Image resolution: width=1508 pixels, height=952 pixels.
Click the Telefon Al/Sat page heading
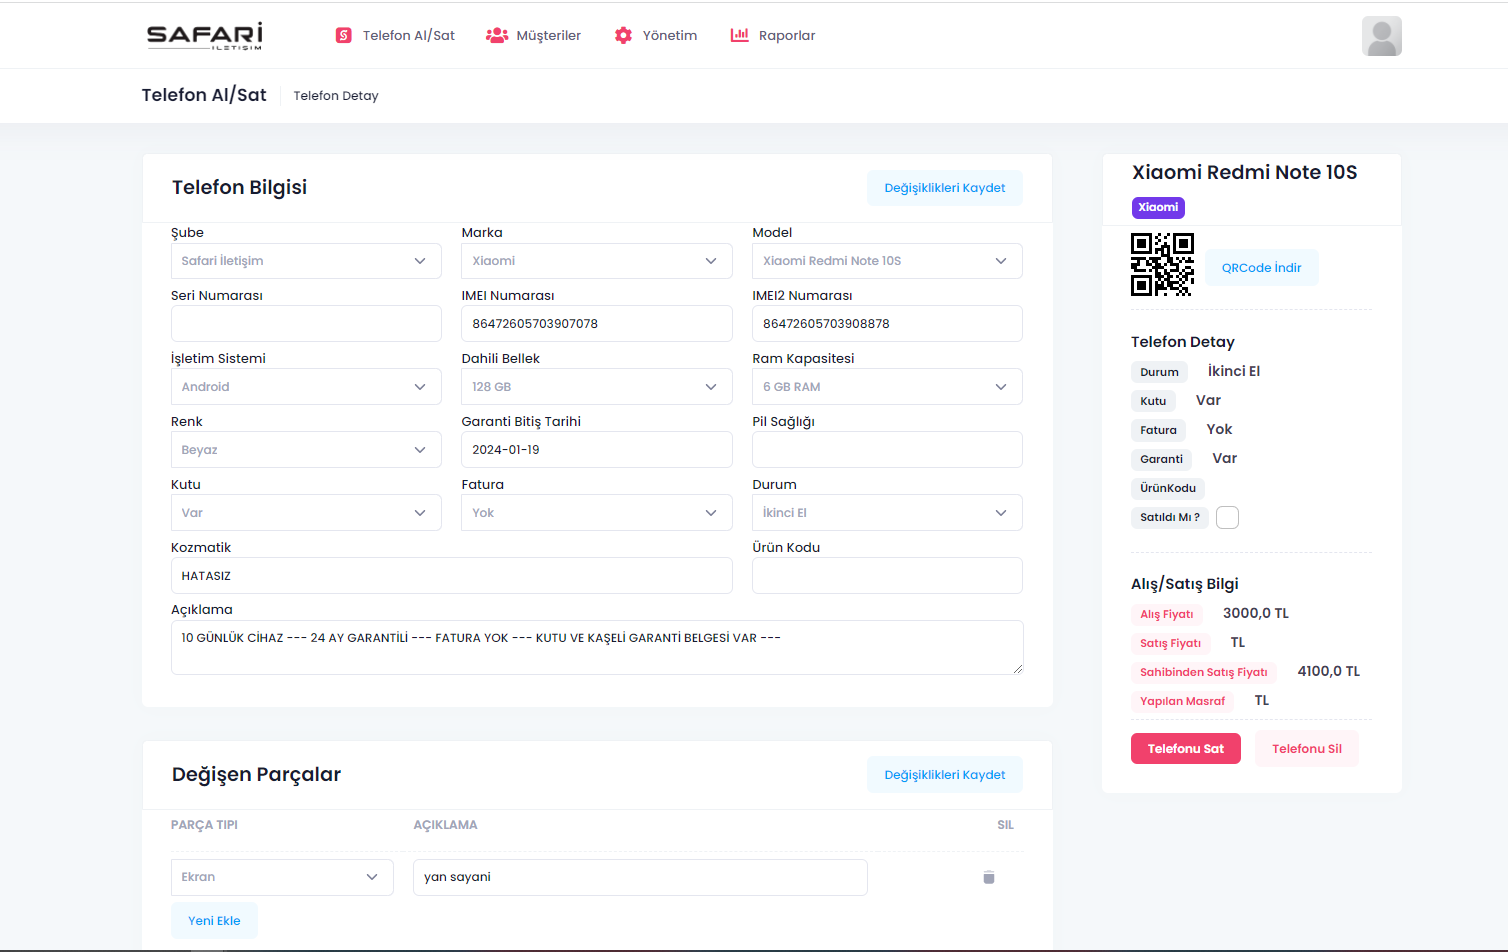pyautogui.click(x=204, y=96)
